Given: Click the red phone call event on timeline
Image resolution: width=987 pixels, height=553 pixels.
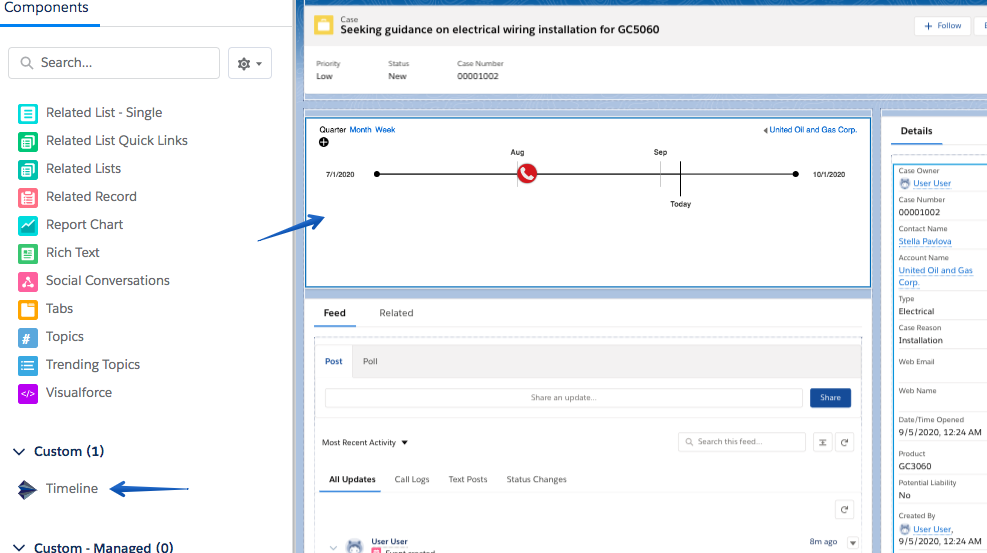Looking at the screenshot, I should click(x=527, y=174).
